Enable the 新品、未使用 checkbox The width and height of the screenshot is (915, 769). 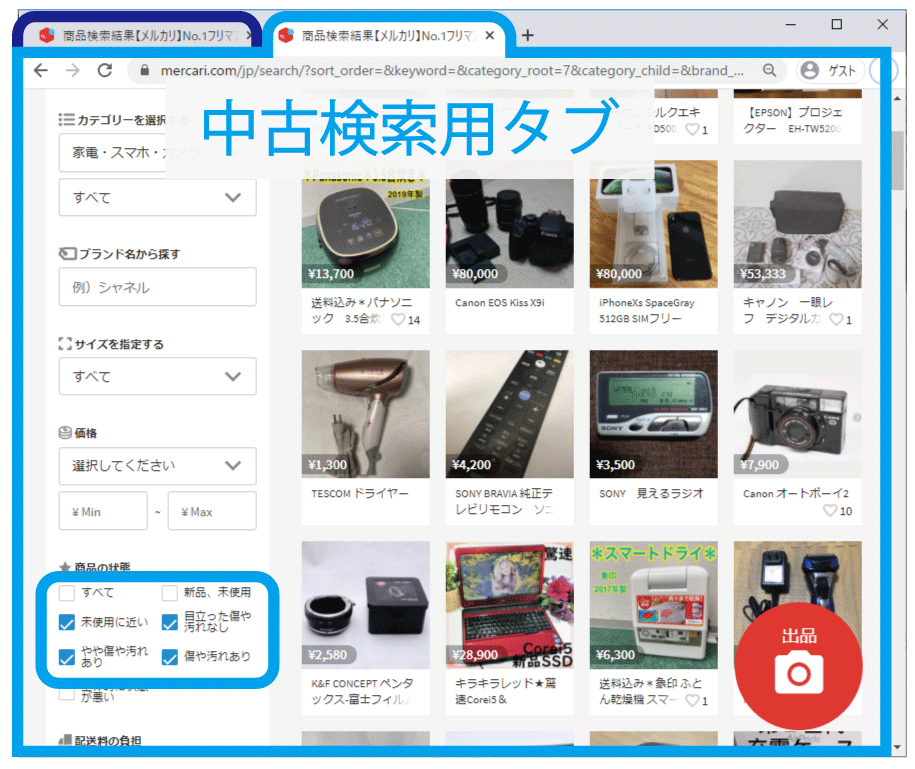click(x=170, y=593)
